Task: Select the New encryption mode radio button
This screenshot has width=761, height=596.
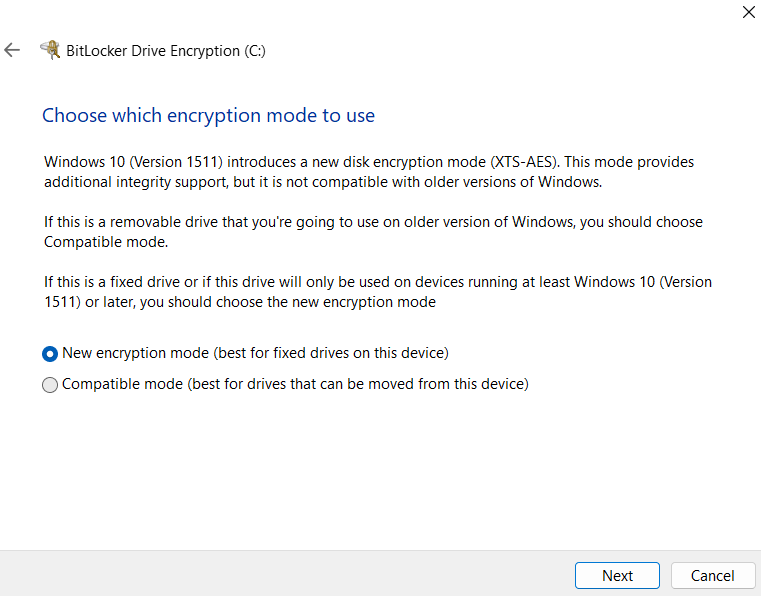Action: (x=50, y=354)
